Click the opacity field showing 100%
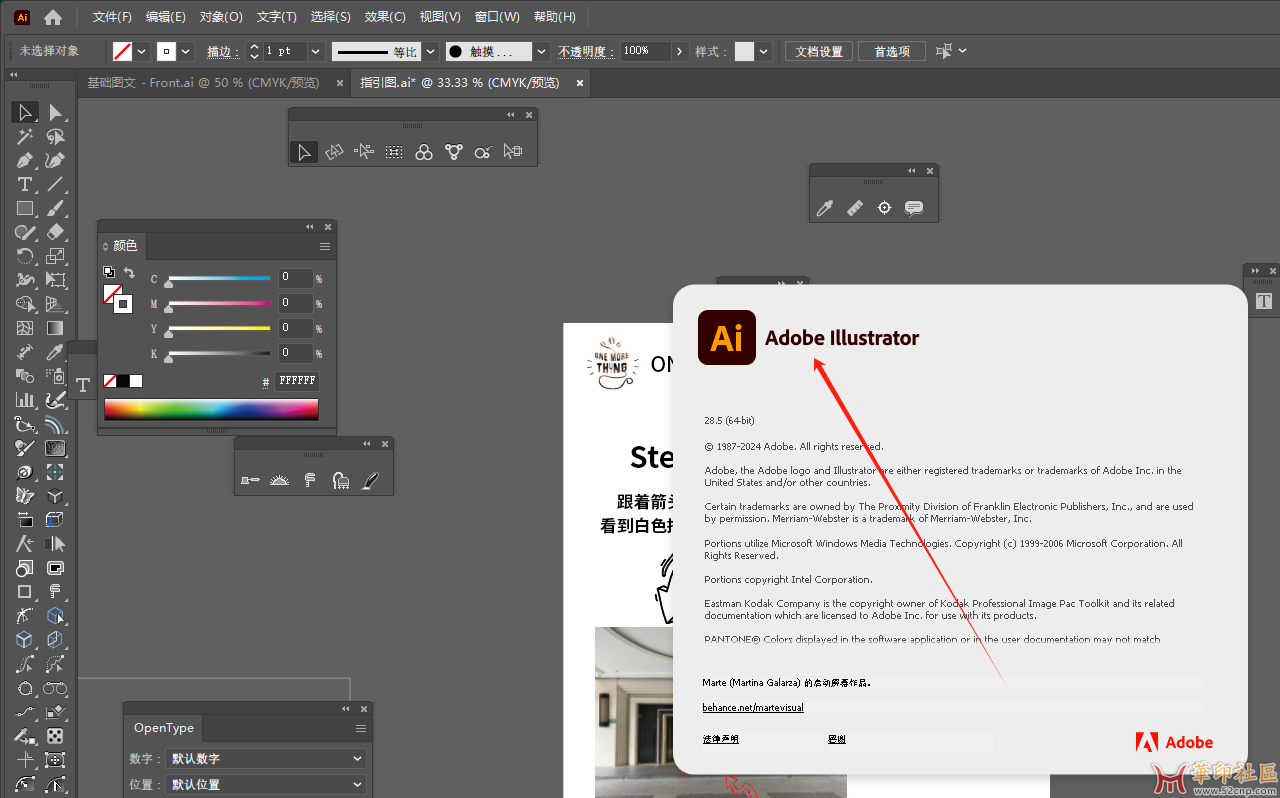The image size is (1280, 798). [x=645, y=51]
